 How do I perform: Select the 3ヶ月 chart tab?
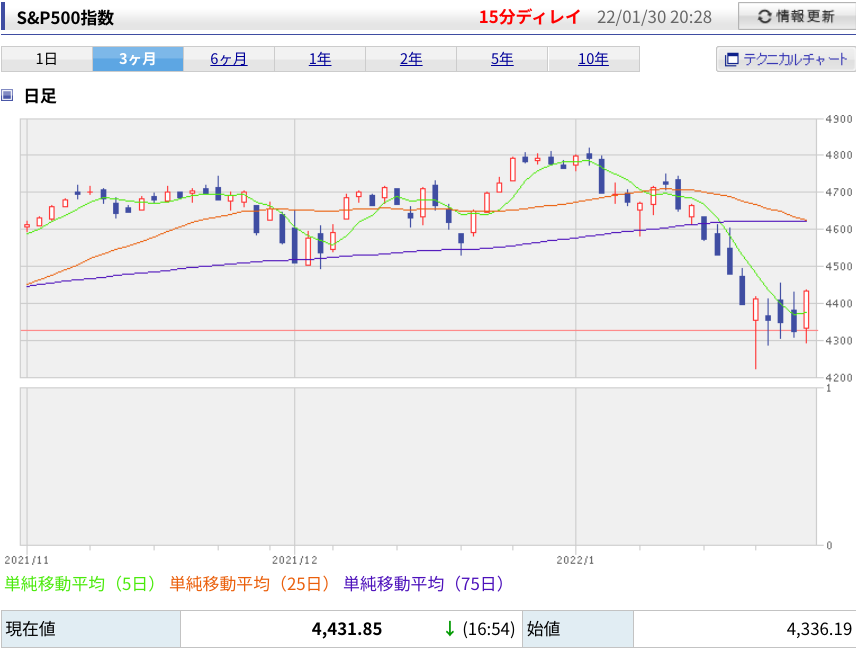click(138, 59)
